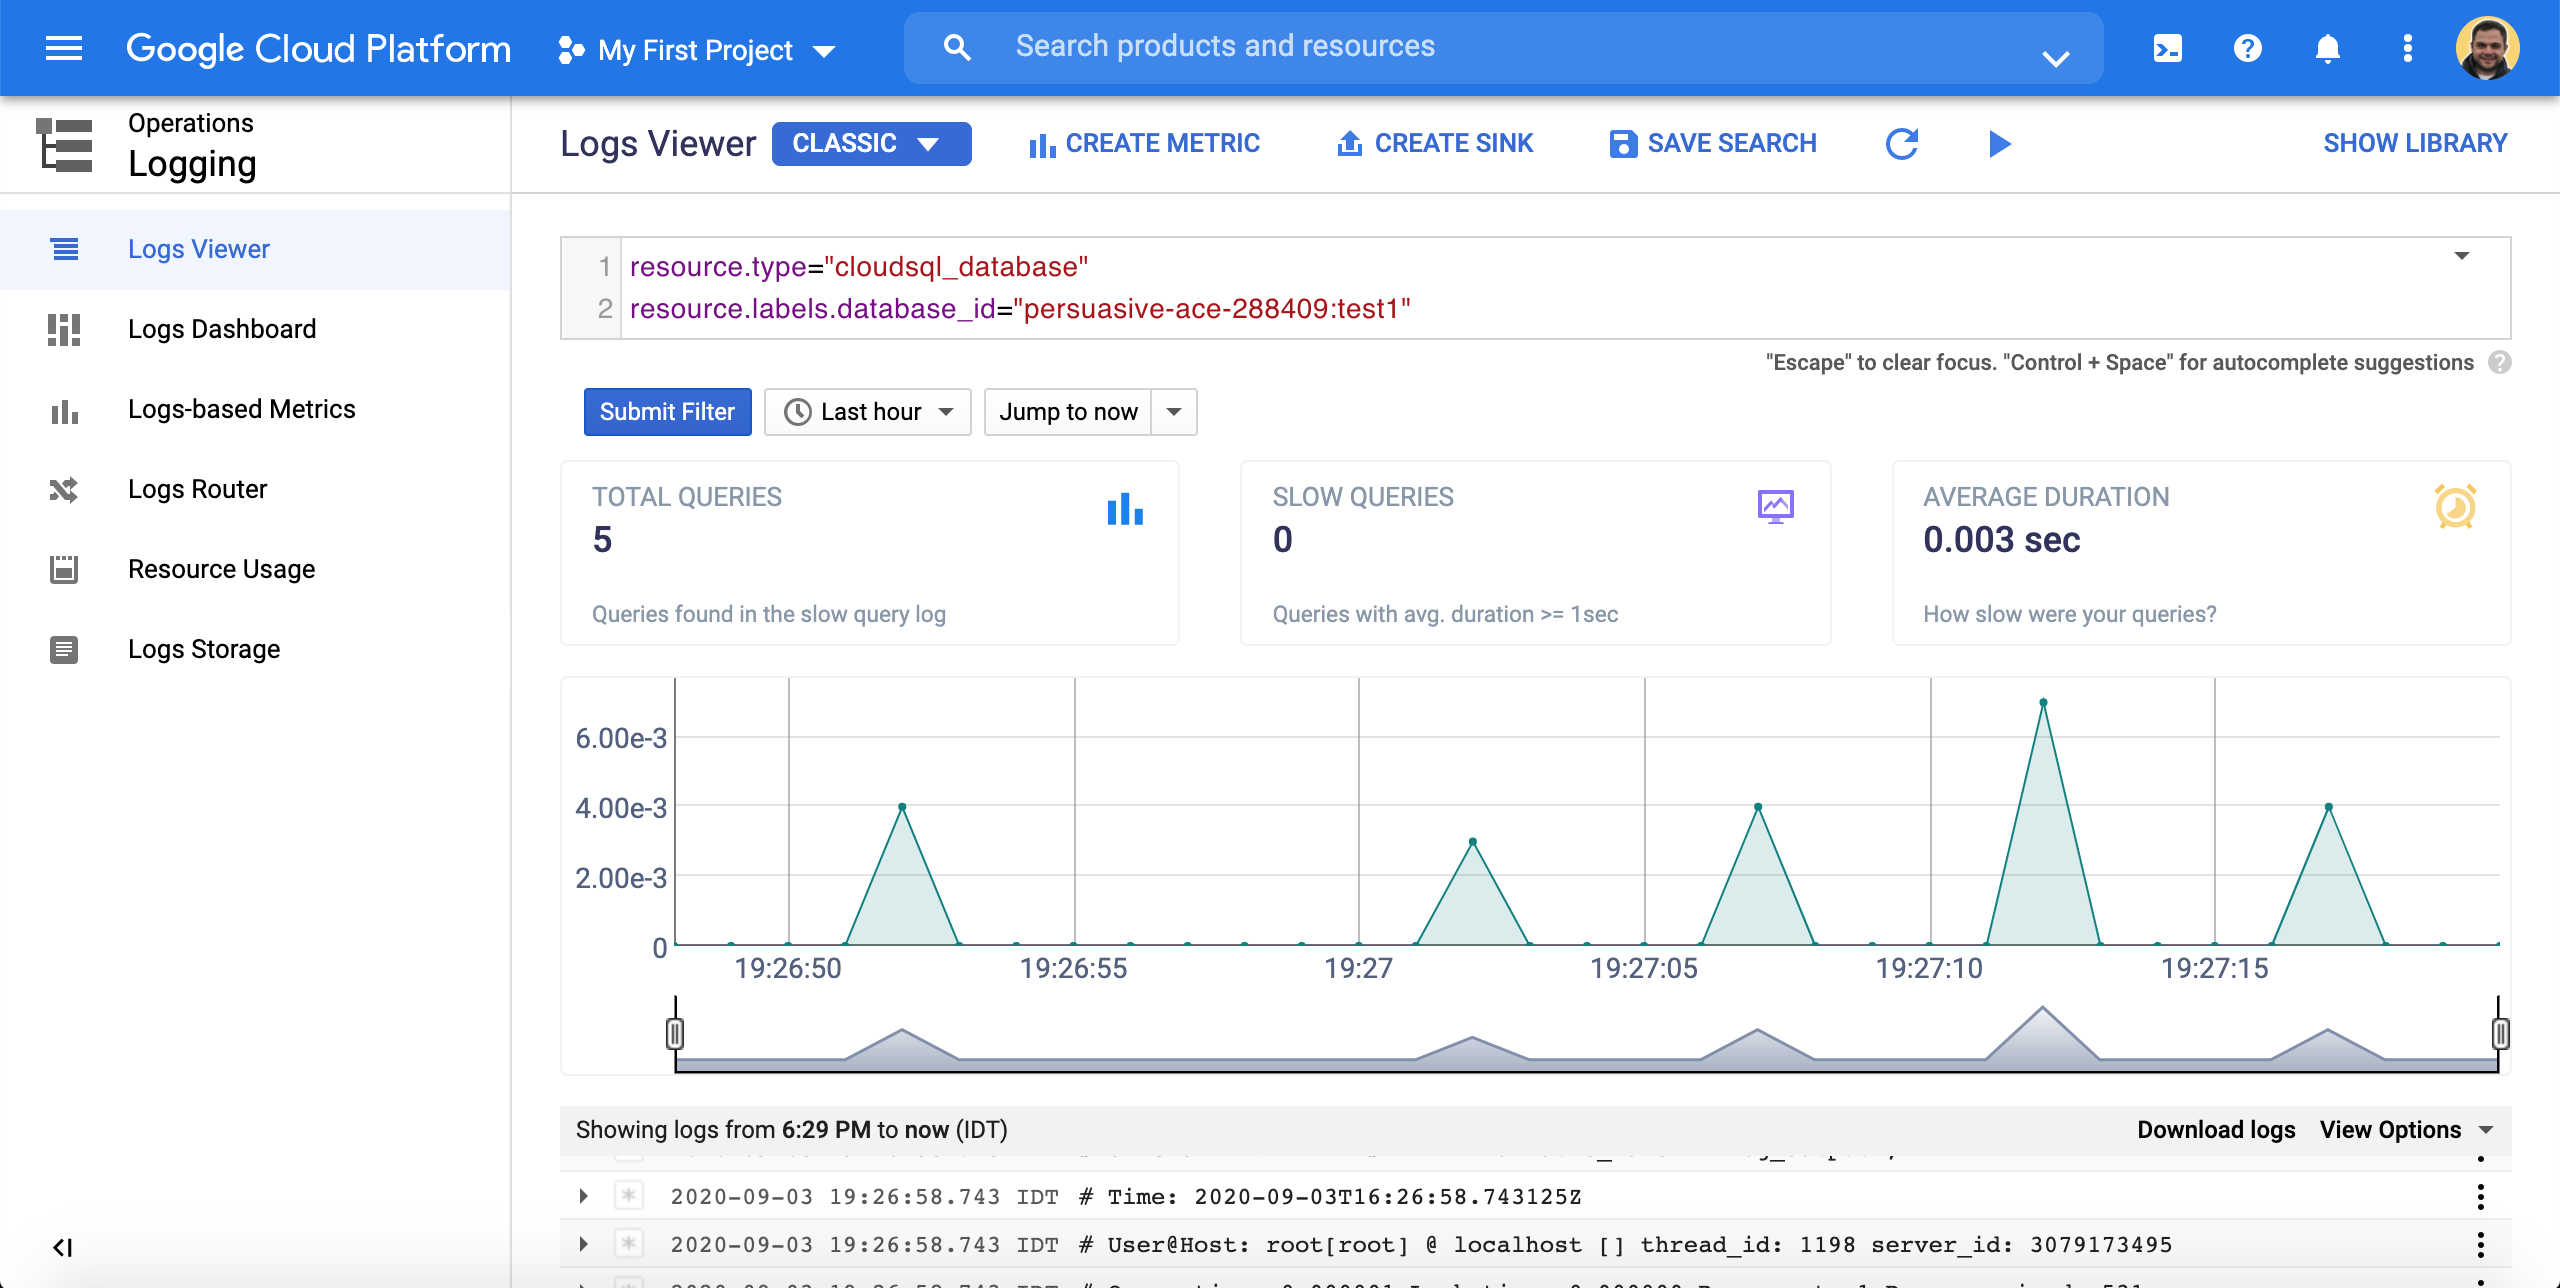
Task: Click the Operations Logging product icon
Action: [64, 145]
